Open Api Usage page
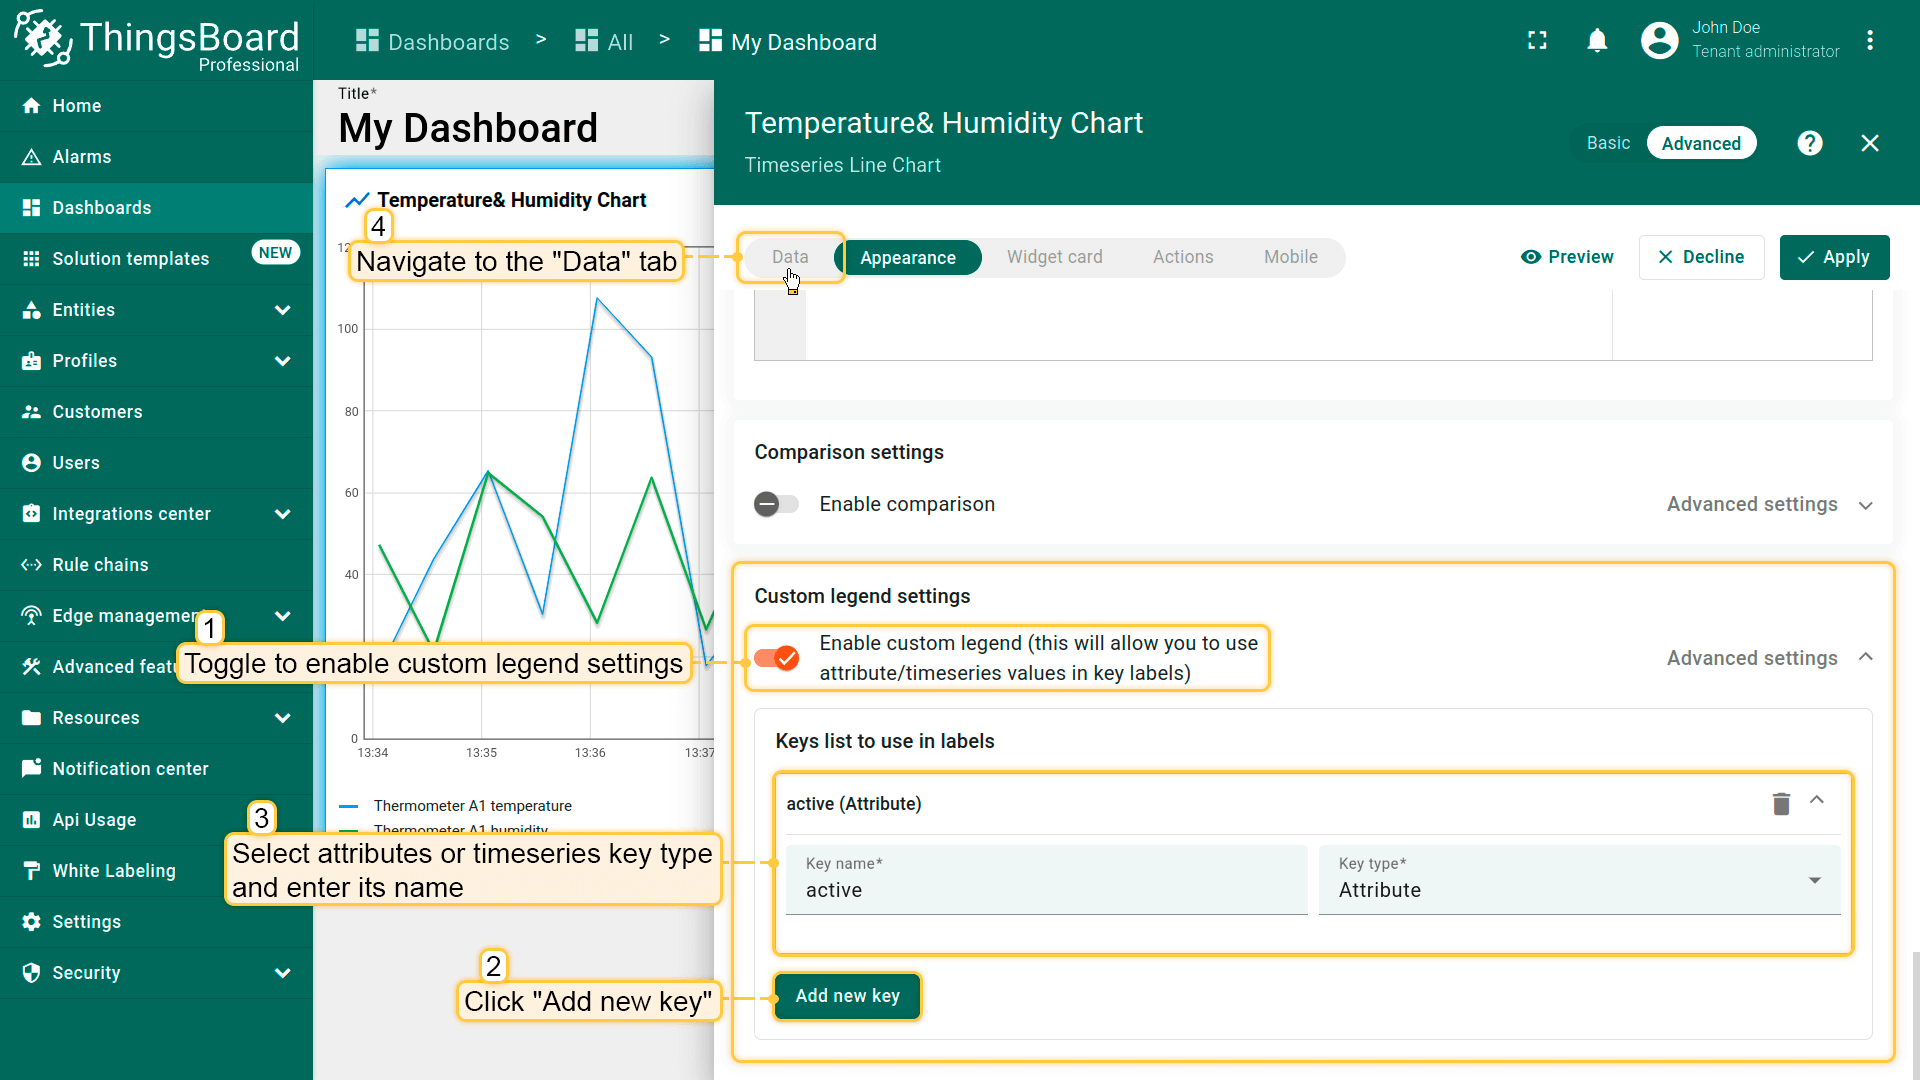 [94, 820]
